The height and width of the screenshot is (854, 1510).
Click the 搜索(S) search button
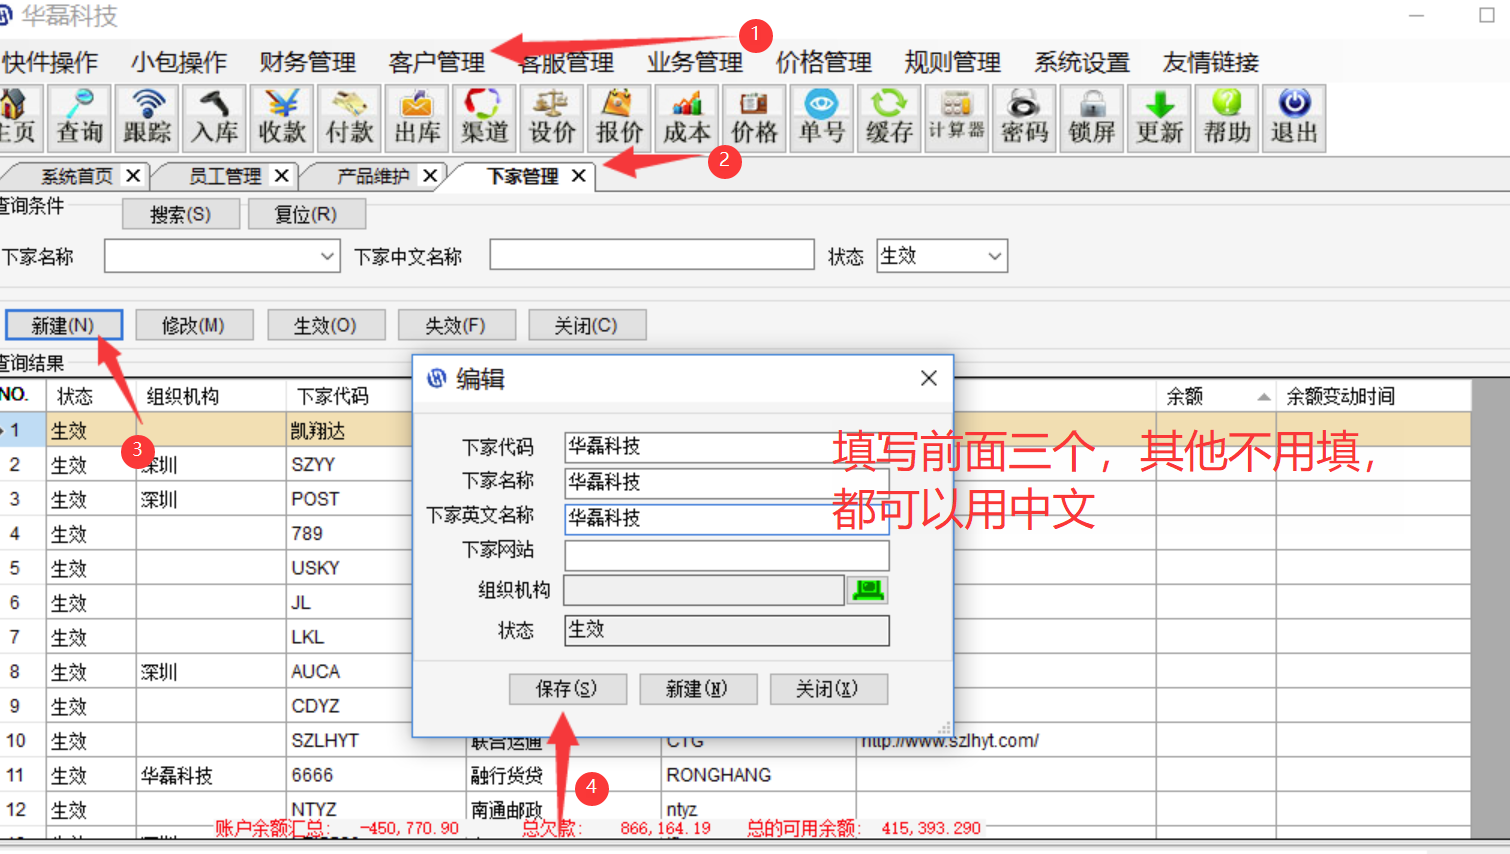pos(180,214)
